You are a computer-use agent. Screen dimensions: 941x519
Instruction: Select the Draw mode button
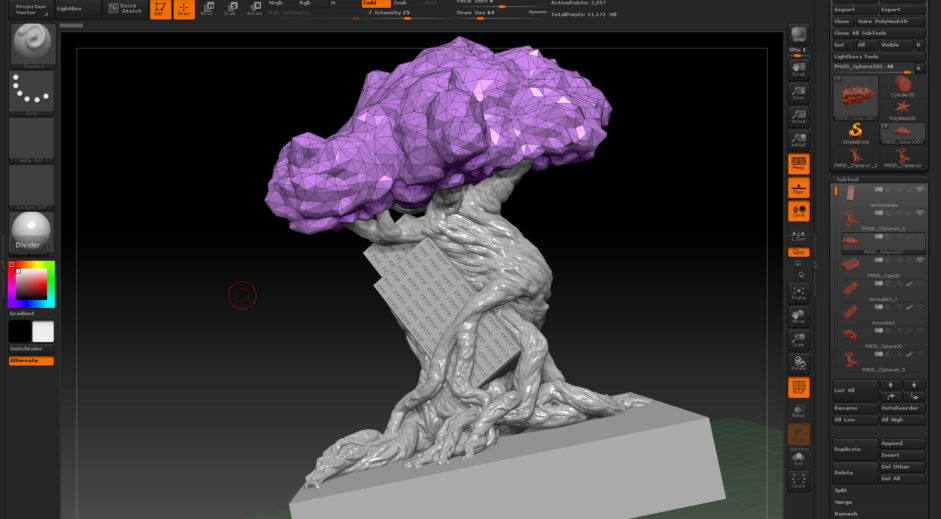(184, 10)
